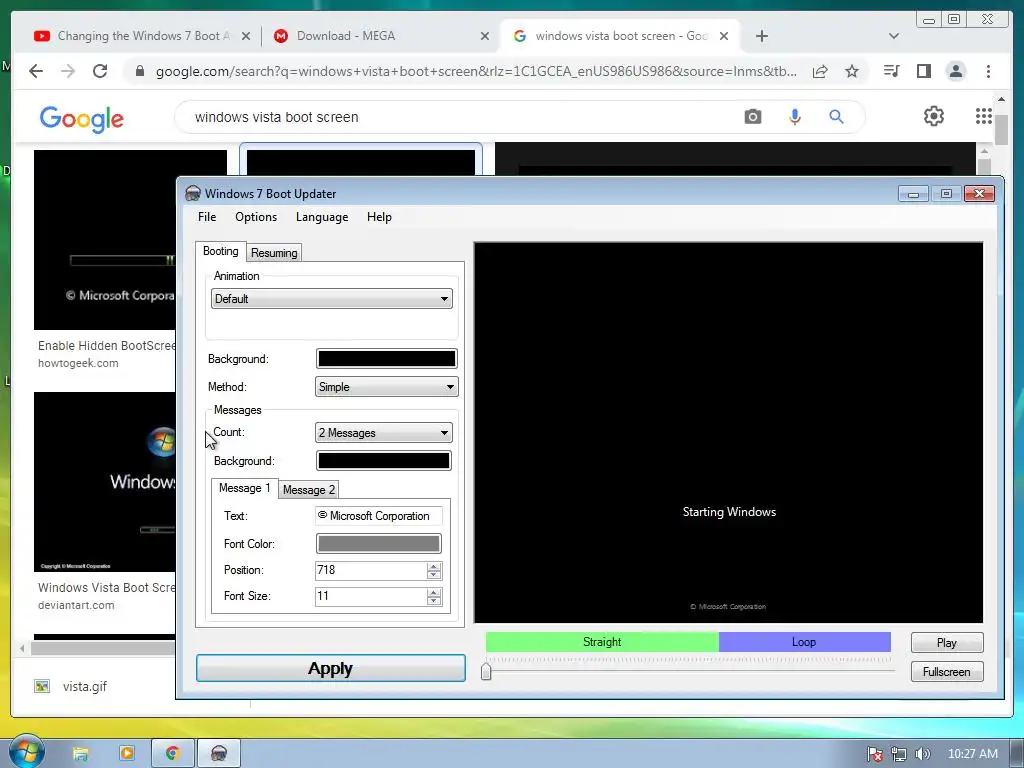1024x768 pixels.
Task: Open the File menu in Boot Updater
Action: (x=207, y=217)
